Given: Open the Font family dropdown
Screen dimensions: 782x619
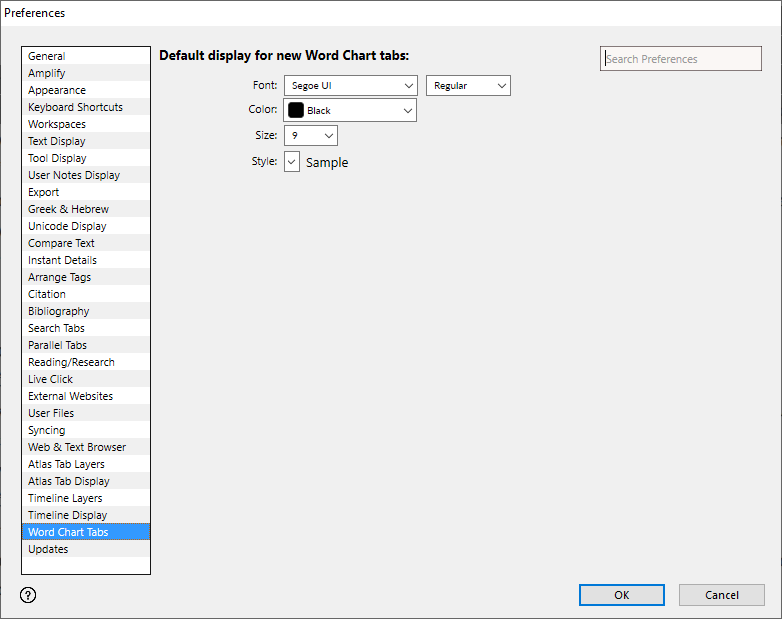Looking at the screenshot, I should tap(350, 86).
